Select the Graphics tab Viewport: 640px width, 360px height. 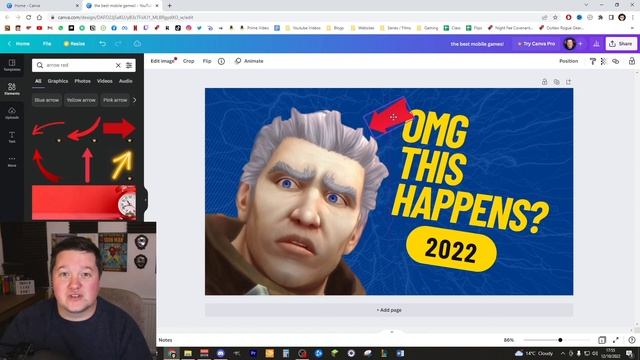[58, 81]
